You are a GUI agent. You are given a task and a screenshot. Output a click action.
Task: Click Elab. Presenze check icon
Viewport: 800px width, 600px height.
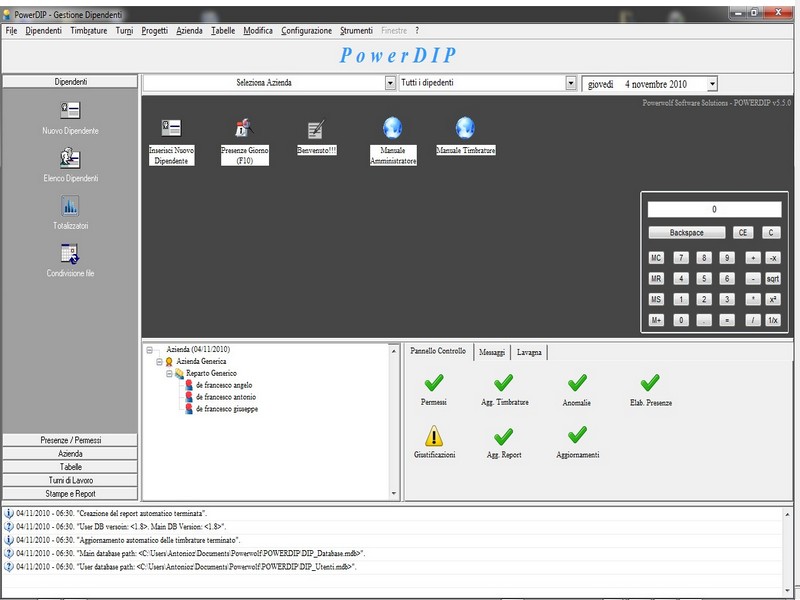(x=650, y=382)
